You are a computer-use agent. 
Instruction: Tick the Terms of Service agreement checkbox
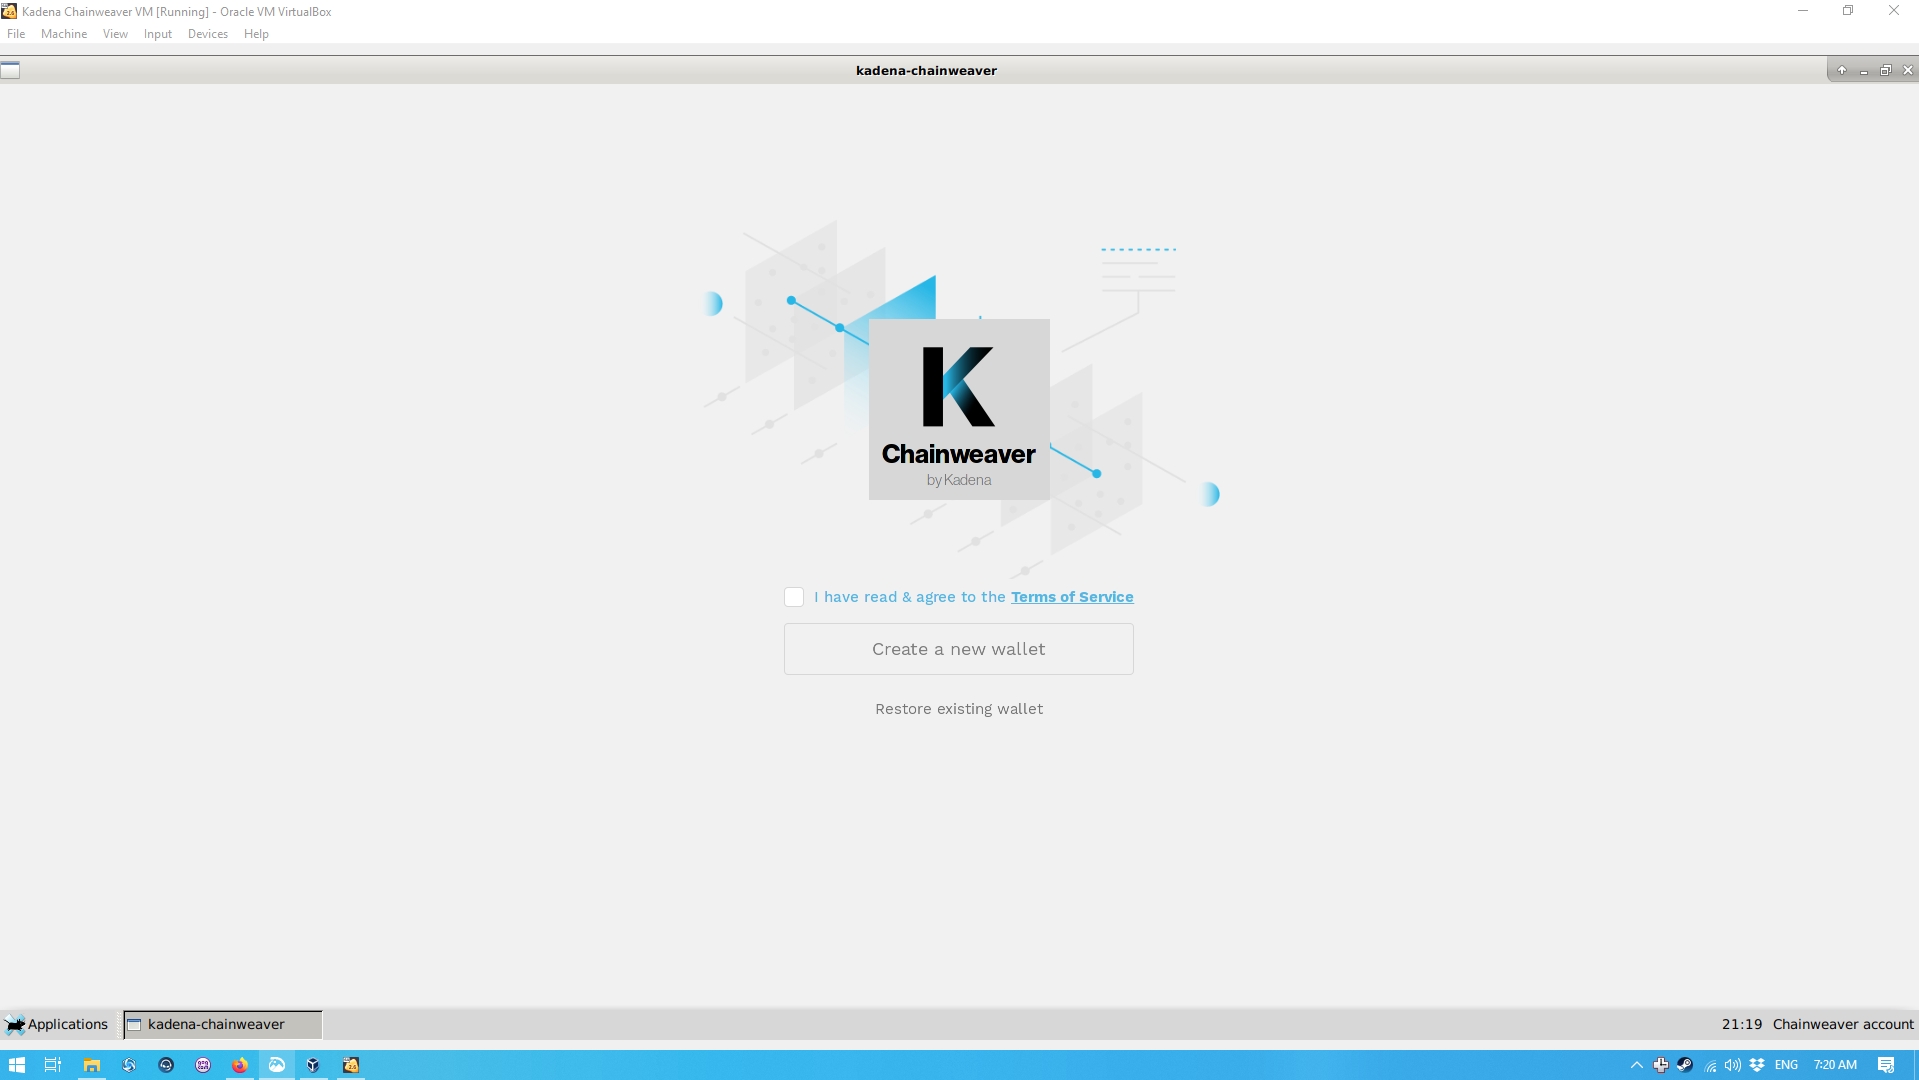pyautogui.click(x=794, y=597)
